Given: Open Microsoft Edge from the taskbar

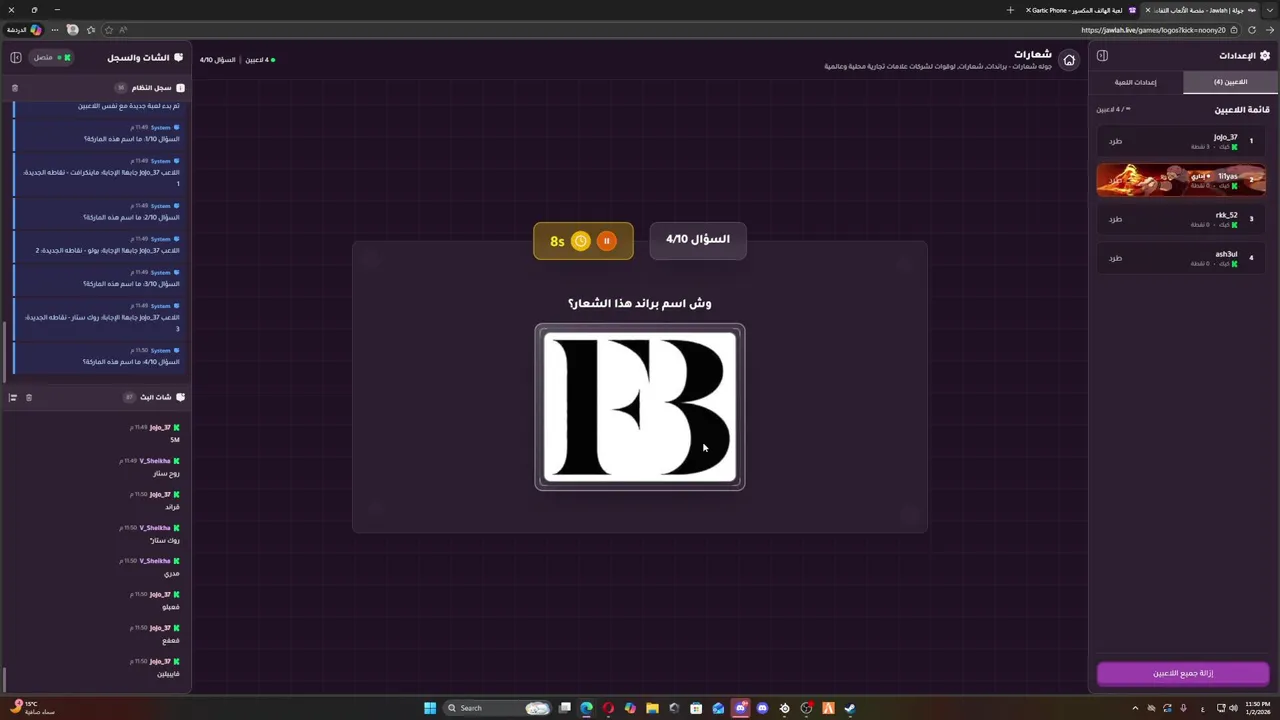Looking at the screenshot, I should tap(586, 708).
